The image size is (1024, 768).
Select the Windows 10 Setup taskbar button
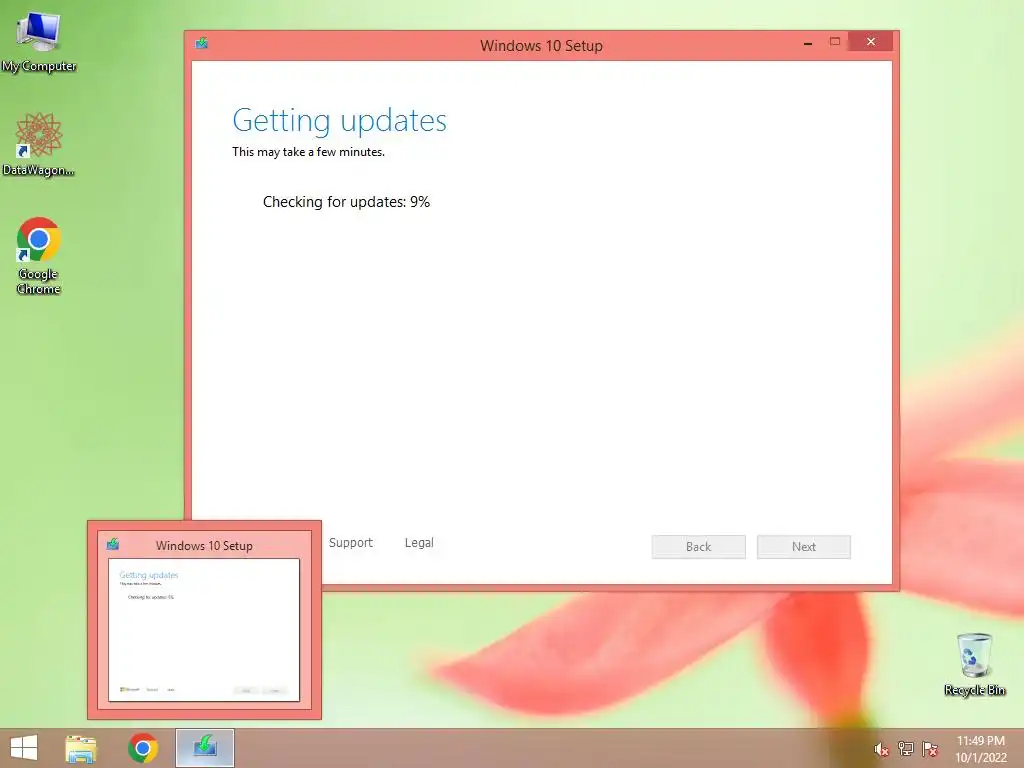(x=204, y=748)
